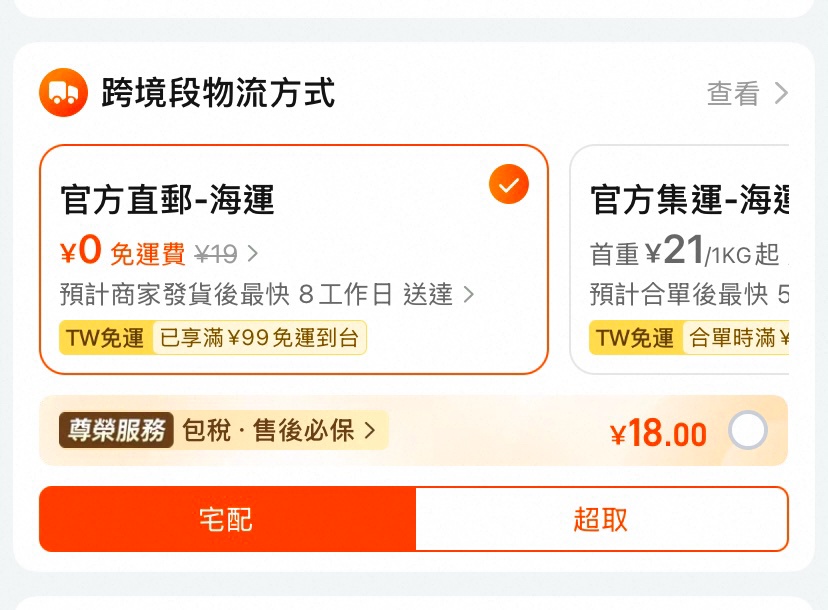This screenshot has width=828, height=610.
Task: Tap the 首重 ¥21/1KG起 price text
Action: coord(684,253)
